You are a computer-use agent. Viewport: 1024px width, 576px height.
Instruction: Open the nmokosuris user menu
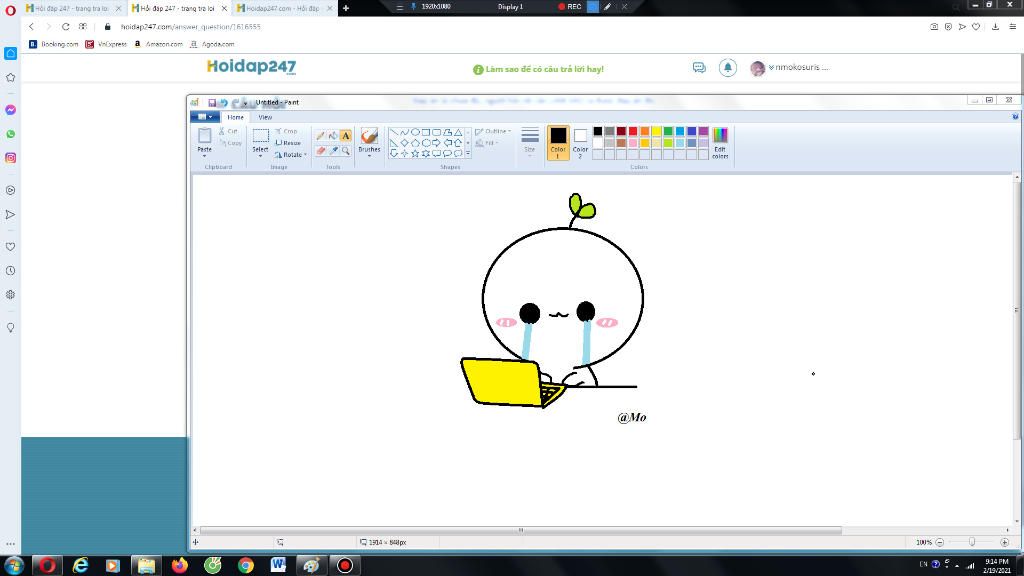point(798,67)
